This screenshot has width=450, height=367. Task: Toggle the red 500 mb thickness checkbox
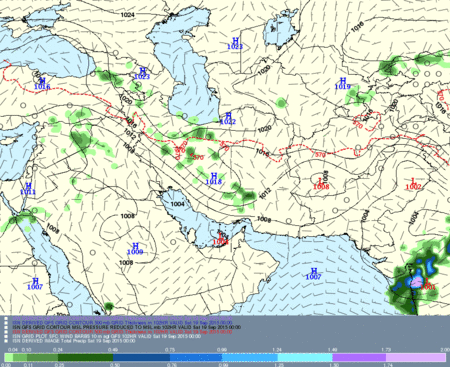point(6,332)
